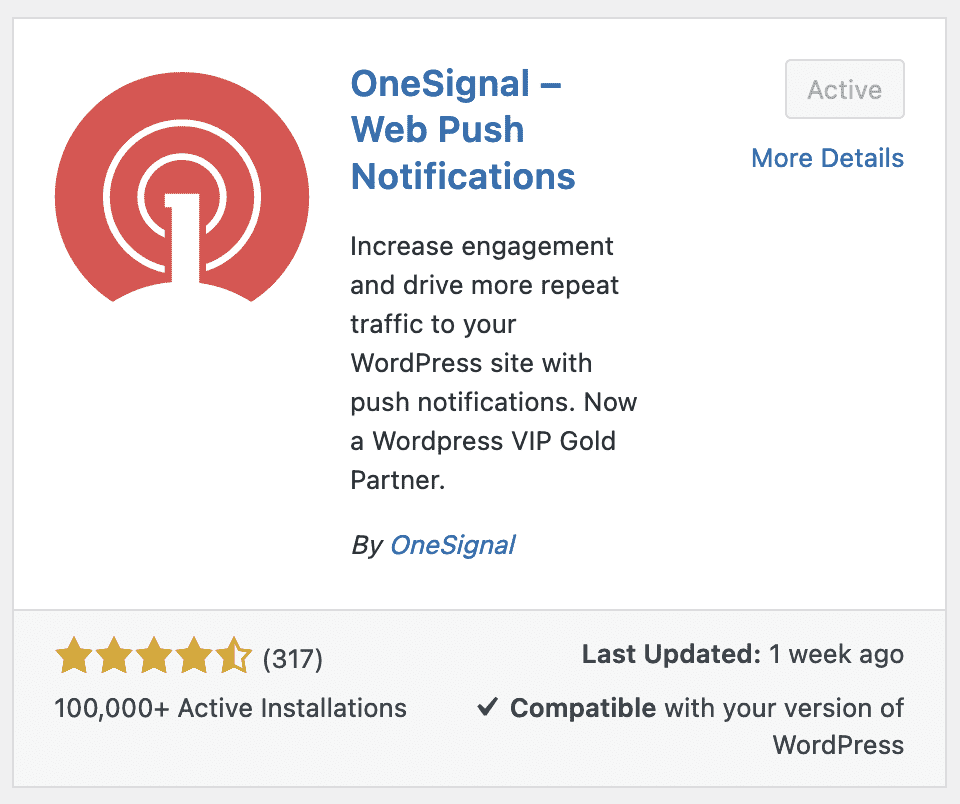Click the '1 week ago' update time

(836, 655)
